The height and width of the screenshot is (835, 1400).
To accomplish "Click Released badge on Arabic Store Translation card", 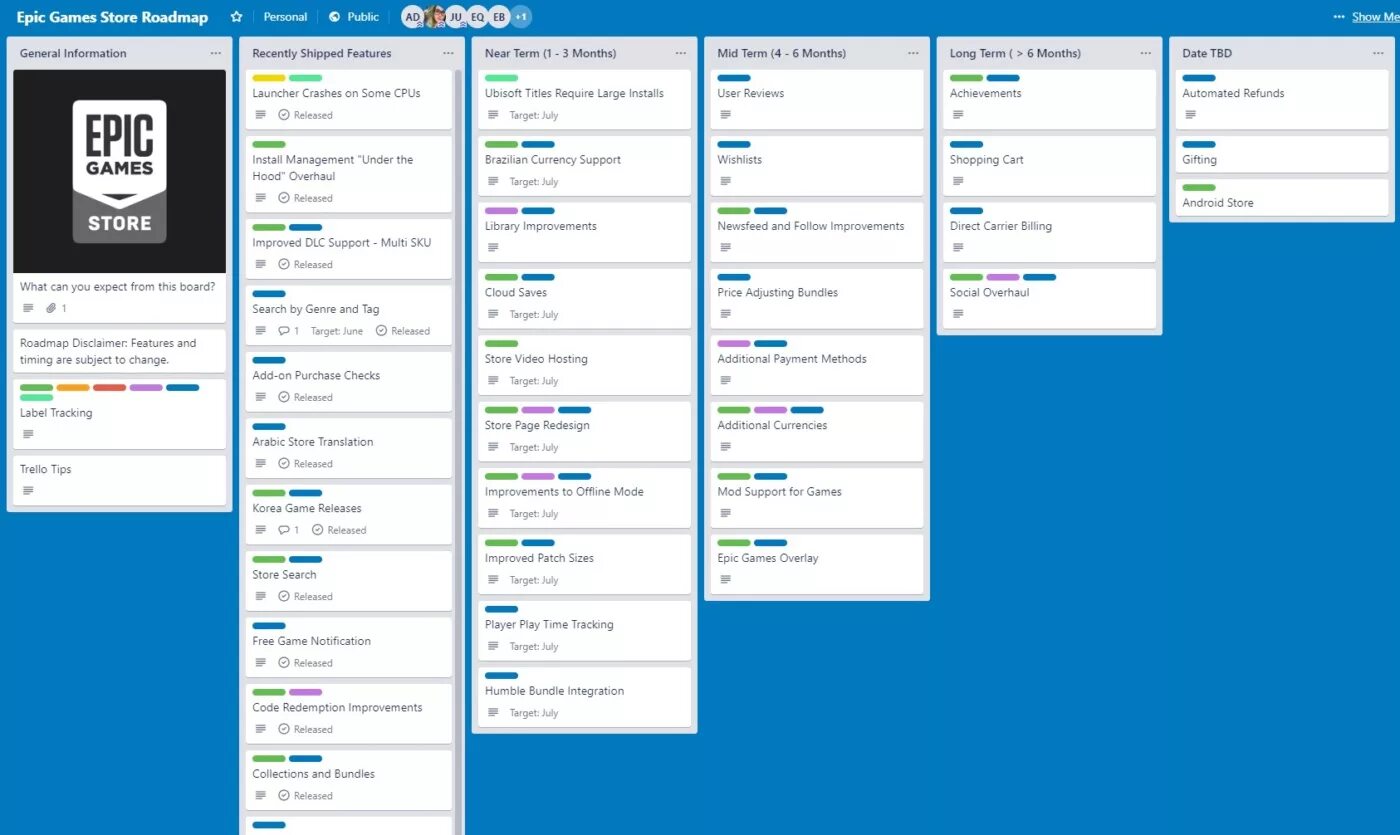I will 305,464.
